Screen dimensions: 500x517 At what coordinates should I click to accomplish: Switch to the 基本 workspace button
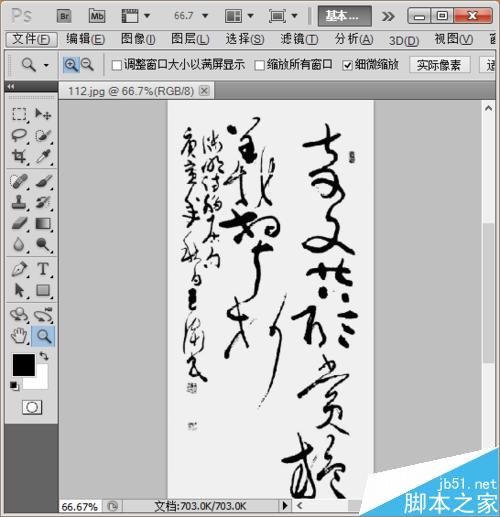(344, 16)
